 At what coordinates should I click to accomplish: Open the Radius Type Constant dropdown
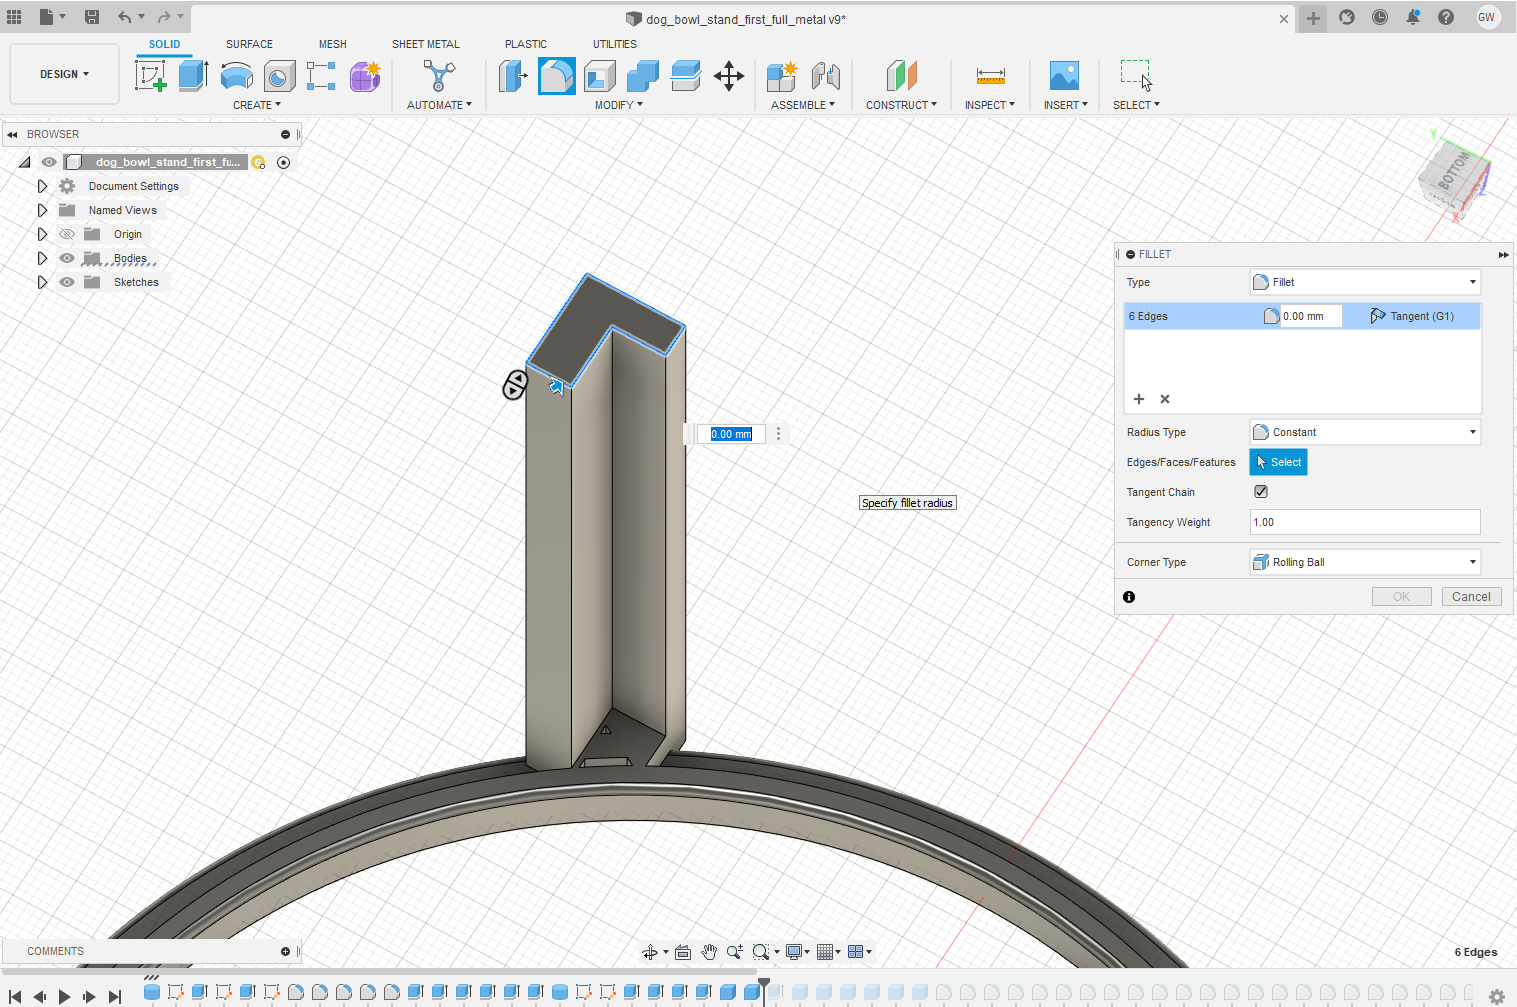[x=1365, y=432]
